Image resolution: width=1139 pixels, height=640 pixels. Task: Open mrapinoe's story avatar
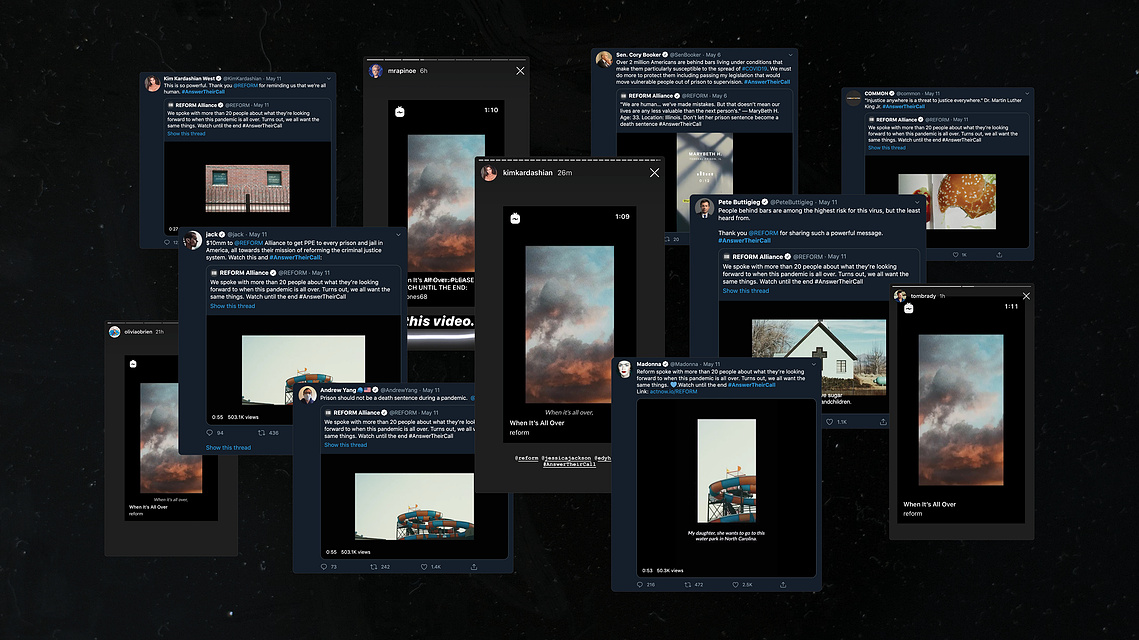click(x=376, y=70)
